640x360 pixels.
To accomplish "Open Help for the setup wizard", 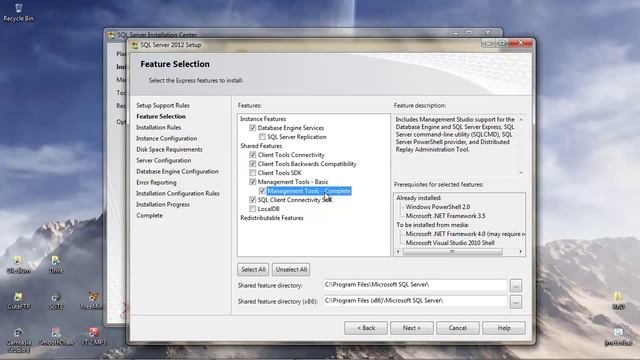I will (x=504, y=328).
